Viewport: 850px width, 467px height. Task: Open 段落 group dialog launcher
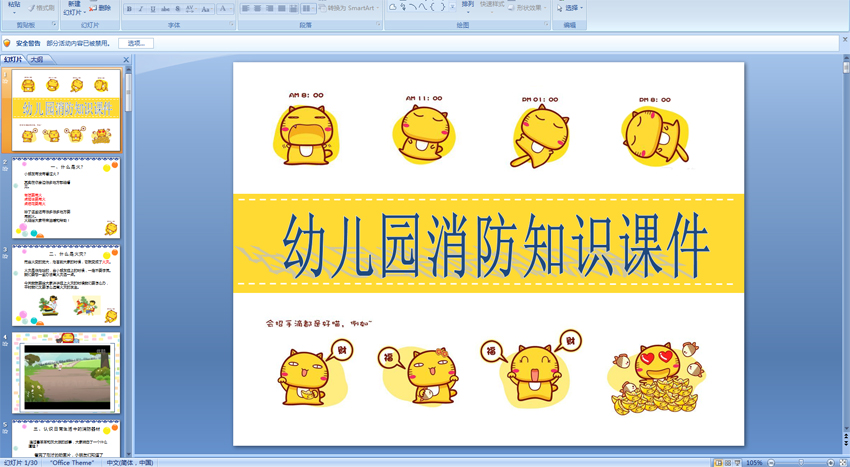[x=378, y=24]
